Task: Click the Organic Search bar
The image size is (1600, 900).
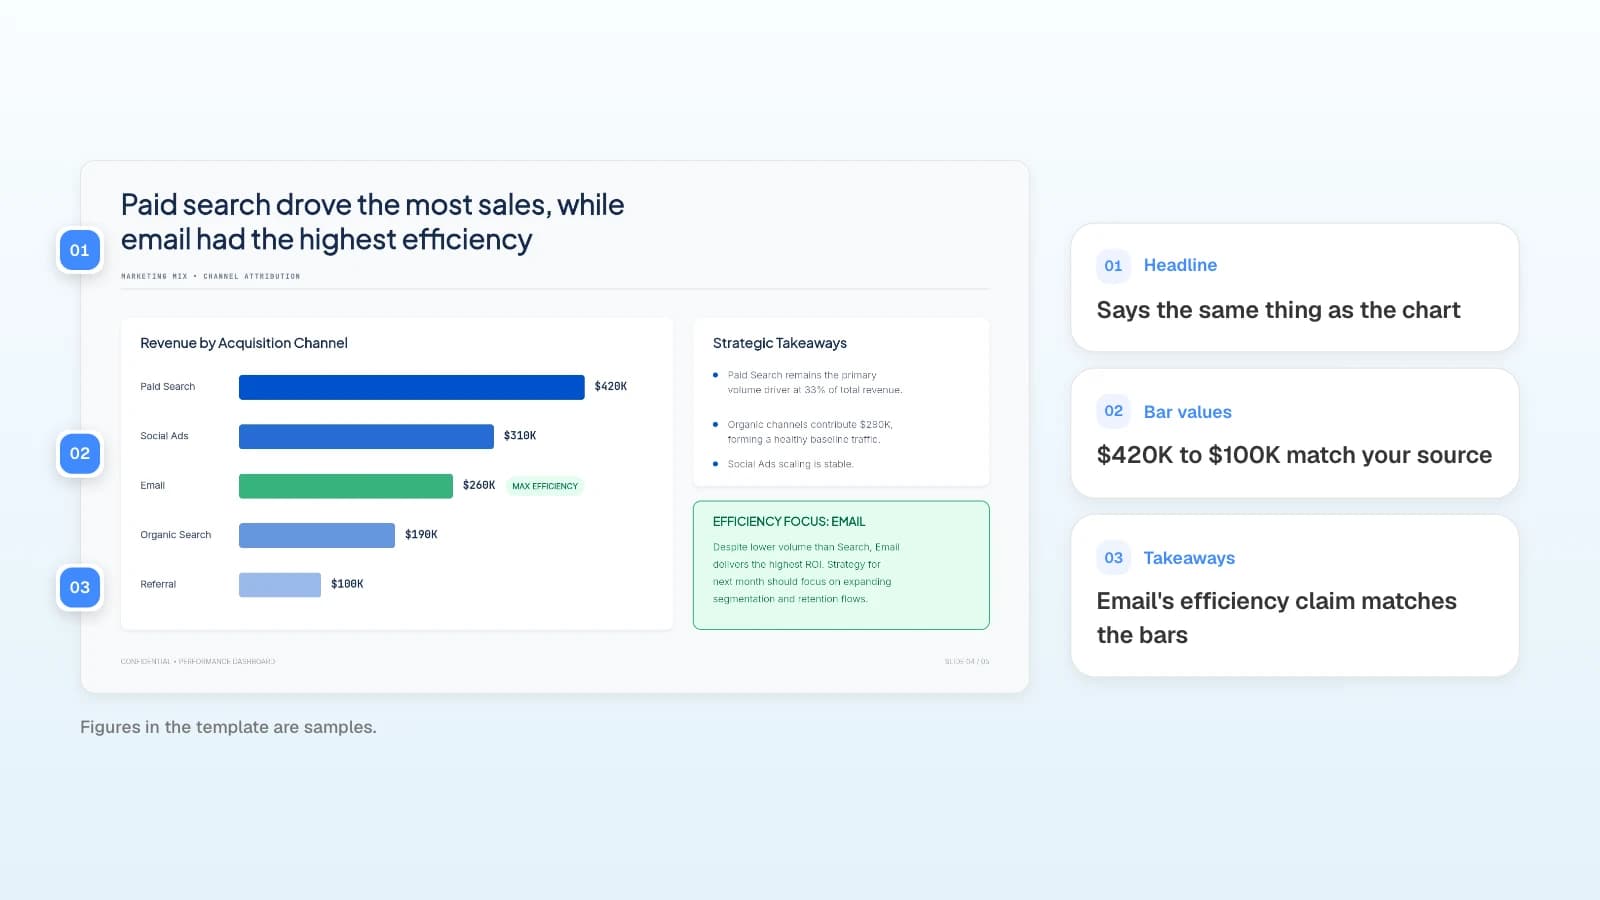Action: [317, 535]
